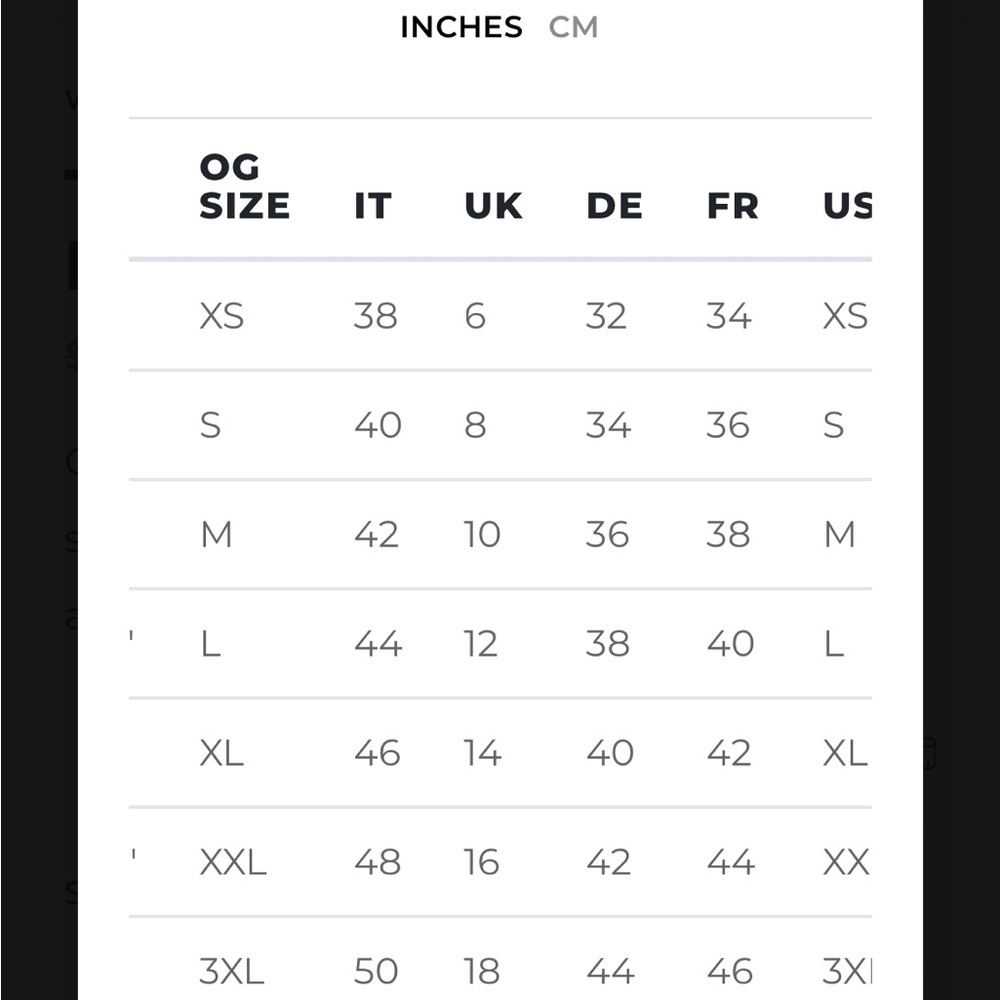Screen dimensions: 1000x1000
Task: Select the INCHES unit option
Action: pyautogui.click(x=461, y=27)
